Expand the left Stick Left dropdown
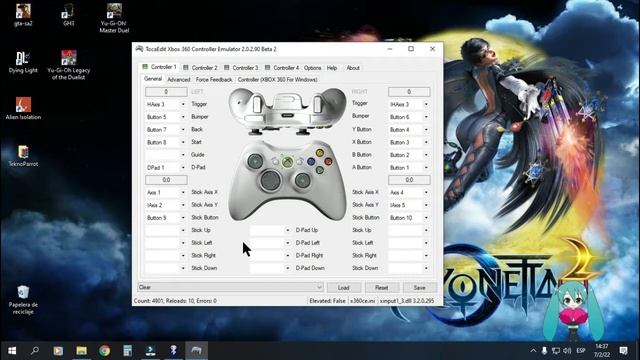The width and height of the screenshot is (640, 360). [x=183, y=243]
